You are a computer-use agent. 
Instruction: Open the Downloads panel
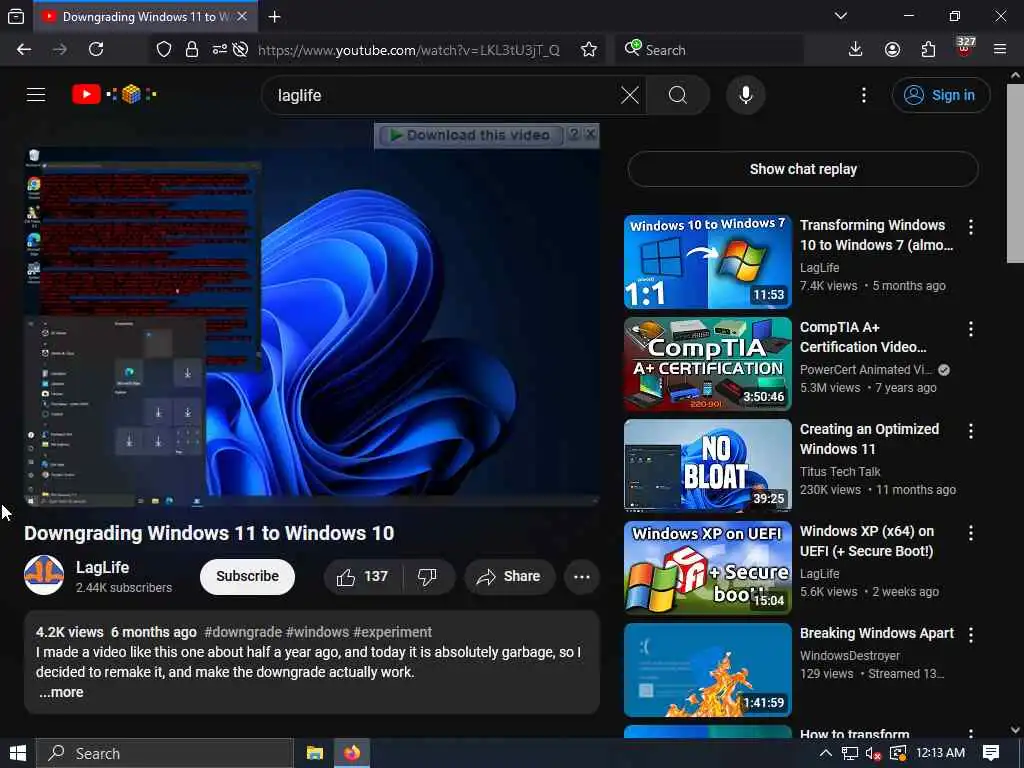(x=856, y=50)
